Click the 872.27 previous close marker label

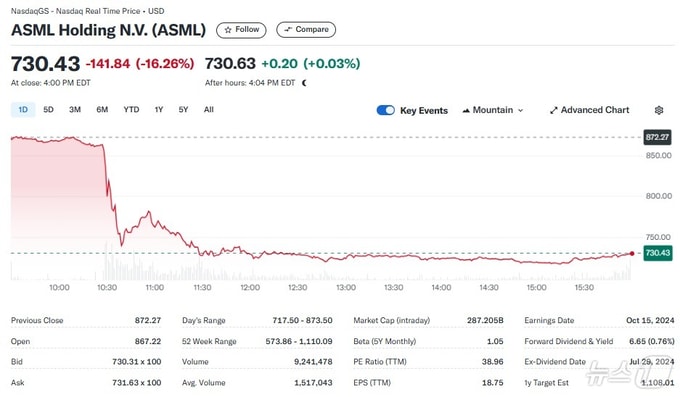tap(657, 138)
